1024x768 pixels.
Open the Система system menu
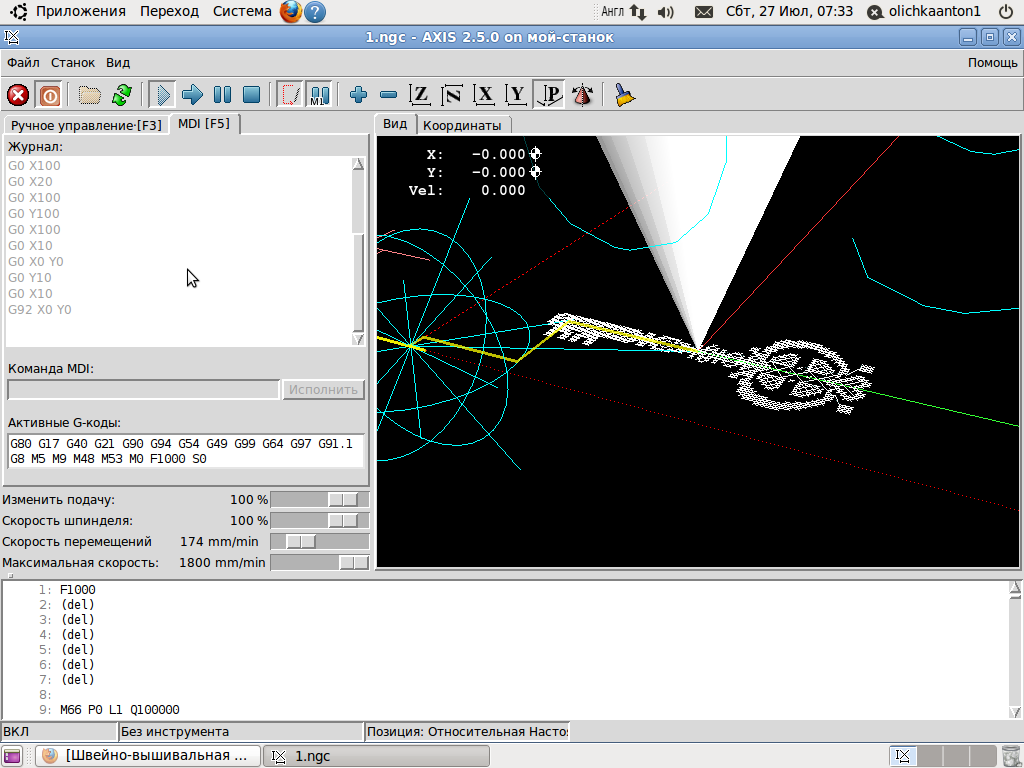coord(242,11)
